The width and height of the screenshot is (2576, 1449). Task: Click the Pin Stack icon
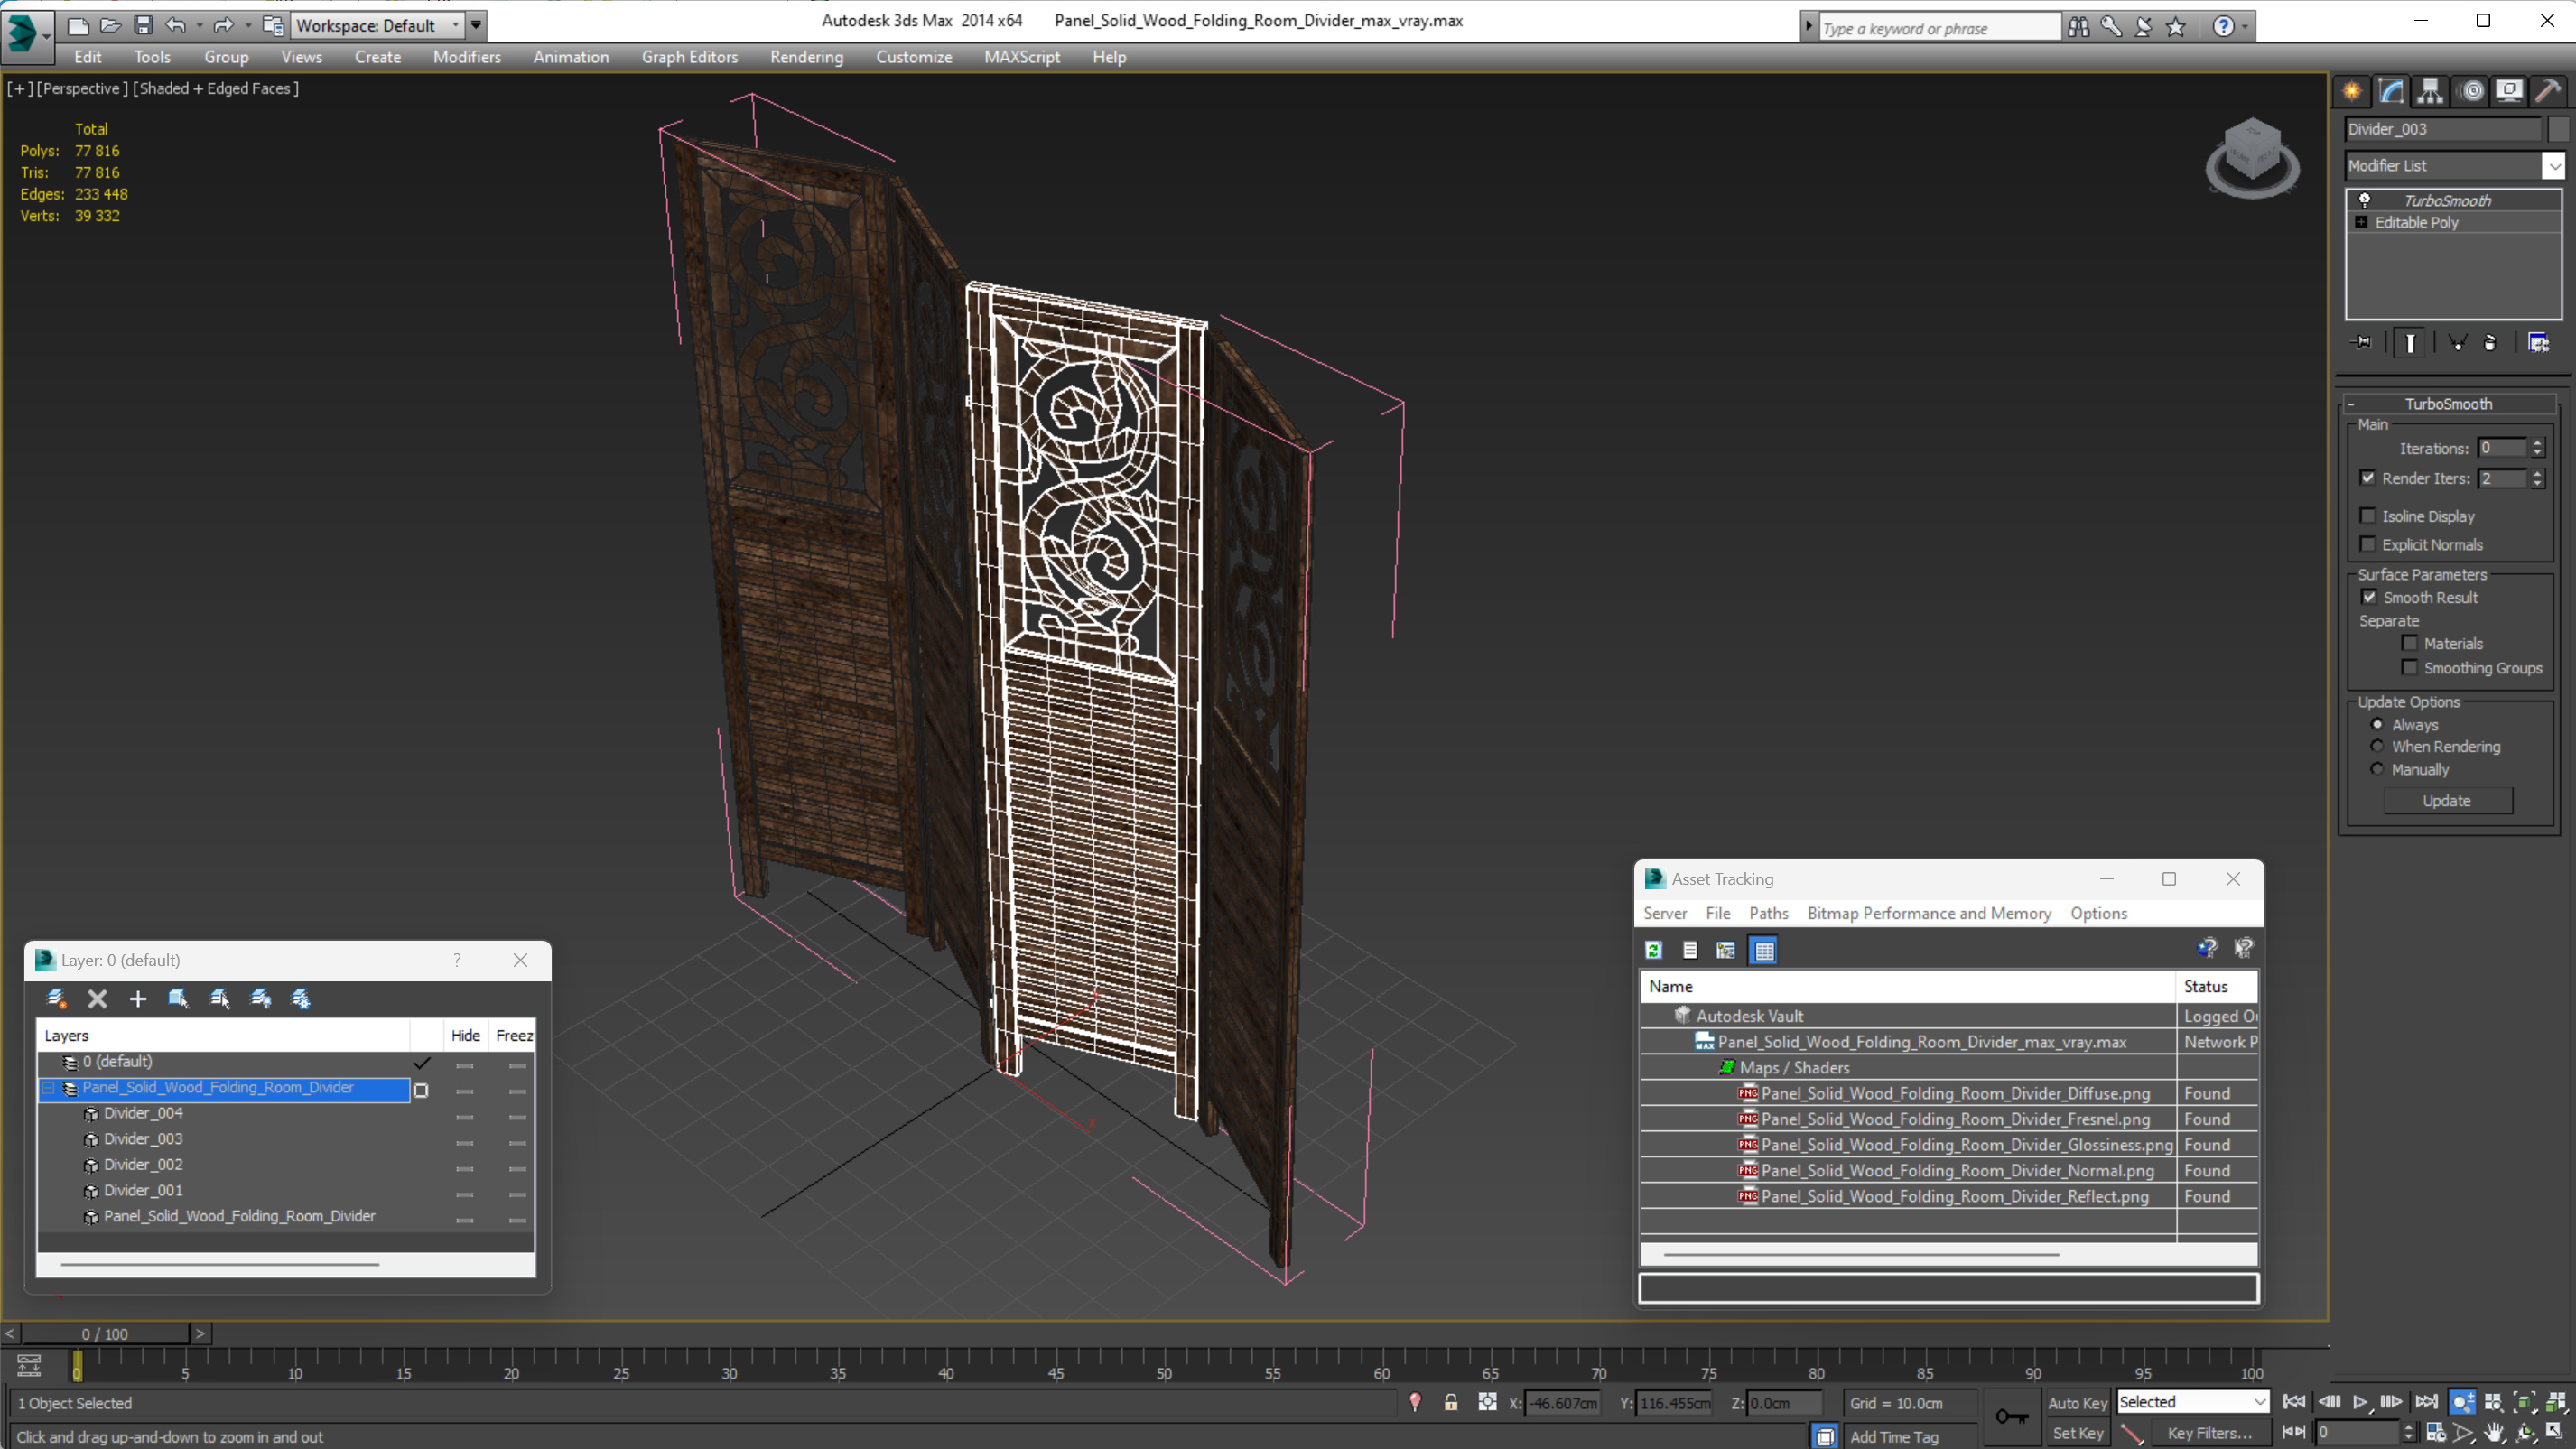pos(2362,343)
